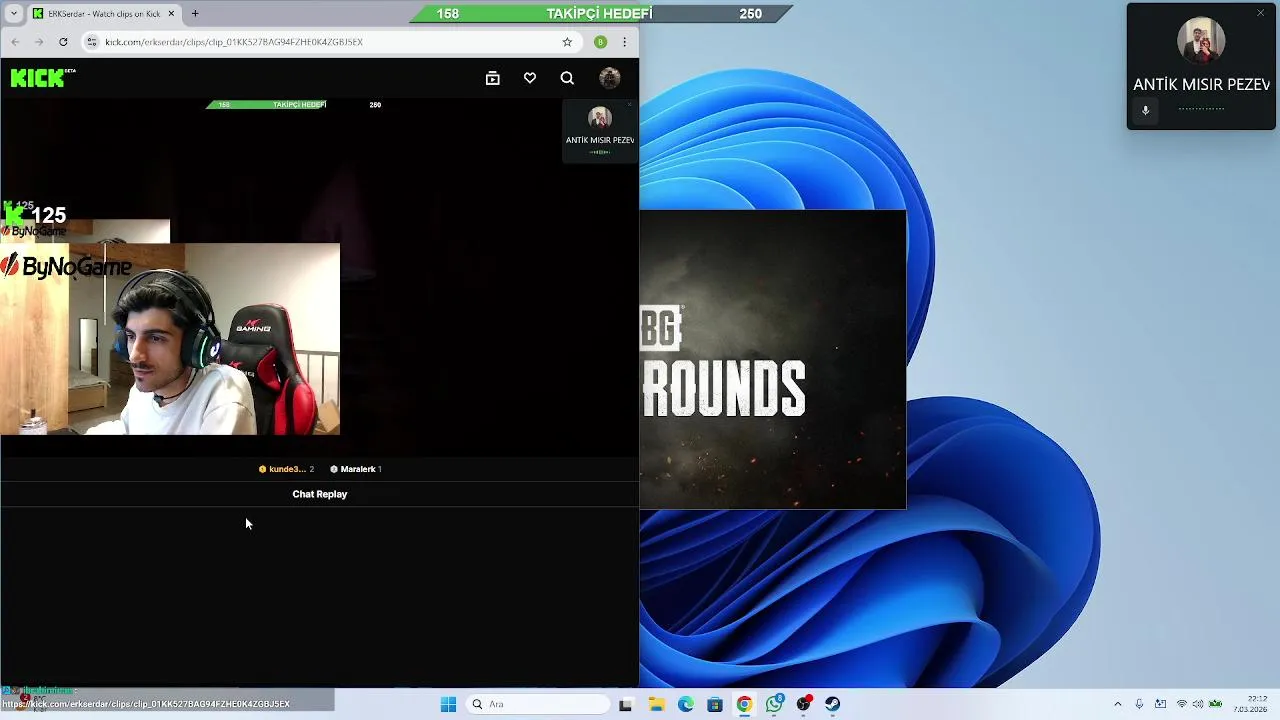Screen dimensions: 1280x720
Task: Open the volume speaker tray icon
Action: [1198, 704]
